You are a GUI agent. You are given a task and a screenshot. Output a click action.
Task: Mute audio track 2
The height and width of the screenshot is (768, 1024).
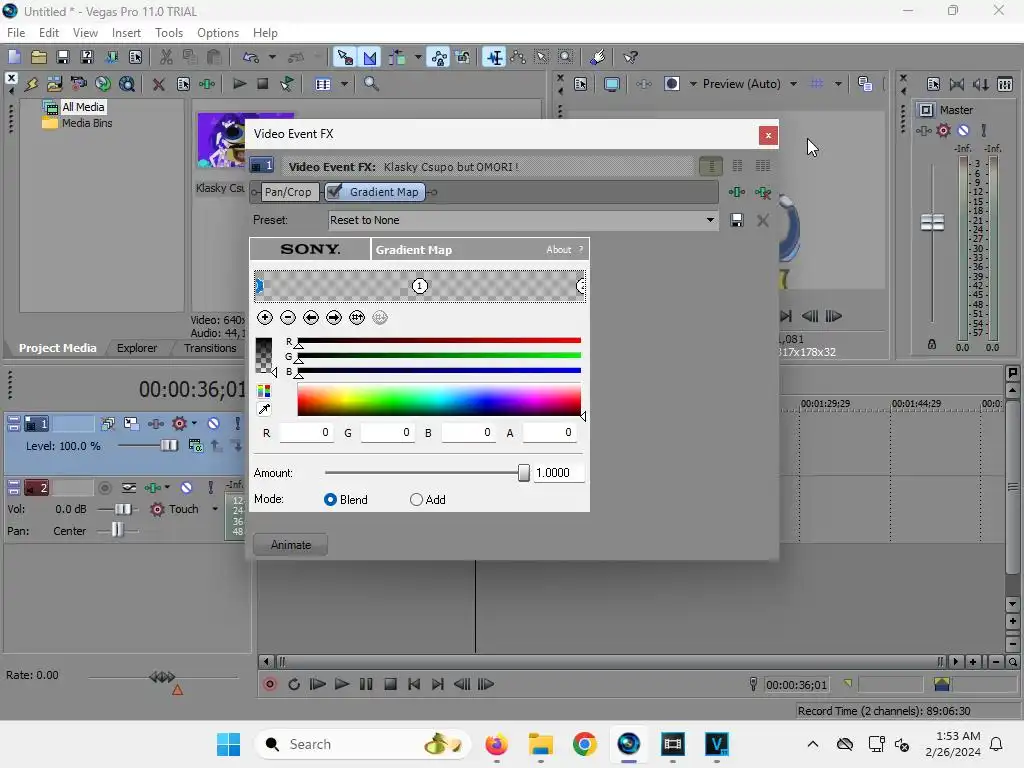(x=186, y=488)
